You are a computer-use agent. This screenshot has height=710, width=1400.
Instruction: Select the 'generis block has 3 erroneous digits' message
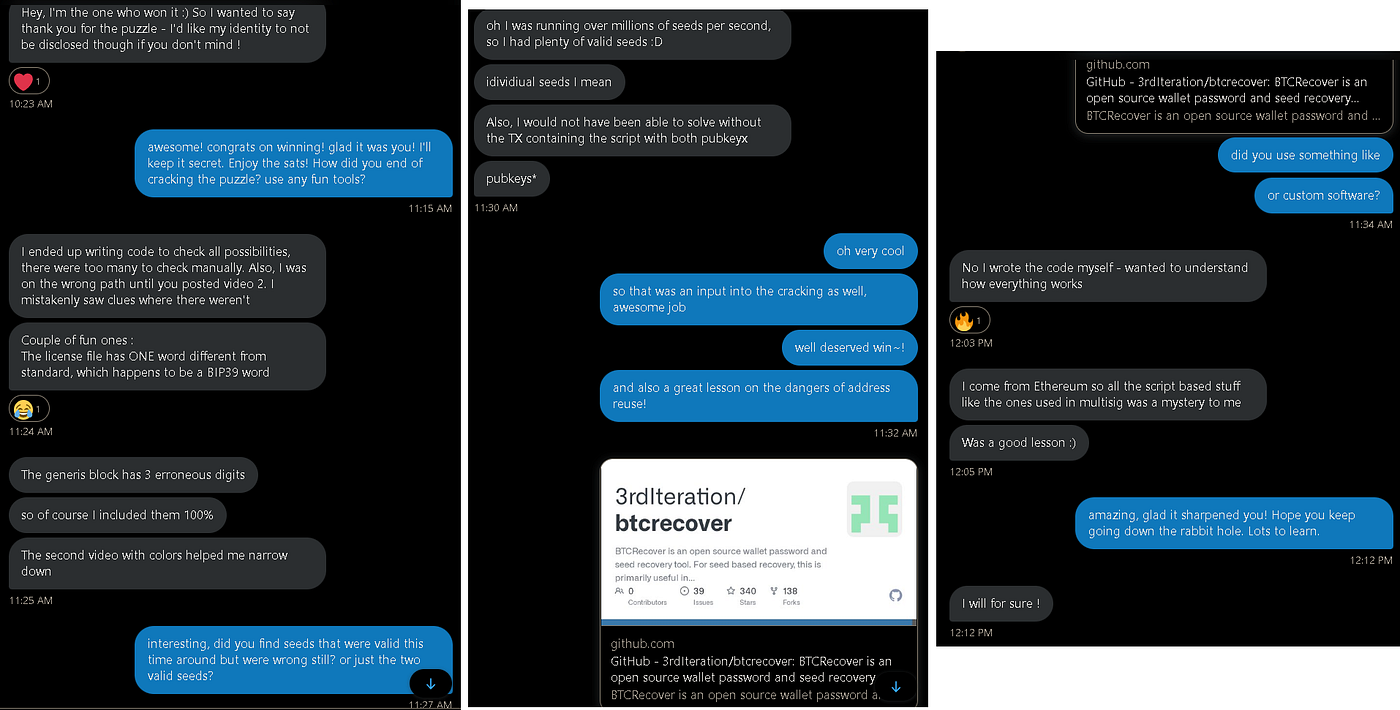(133, 474)
